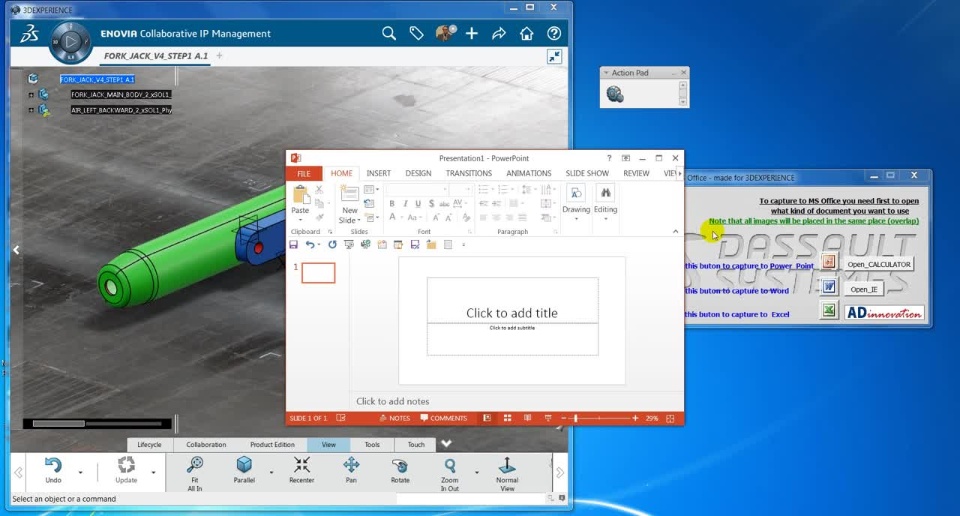The height and width of the screenshot is (516, 960).
Task: Click the Open_CALCULATOR button
Action: pyautogui.click(x=879, y=264)
